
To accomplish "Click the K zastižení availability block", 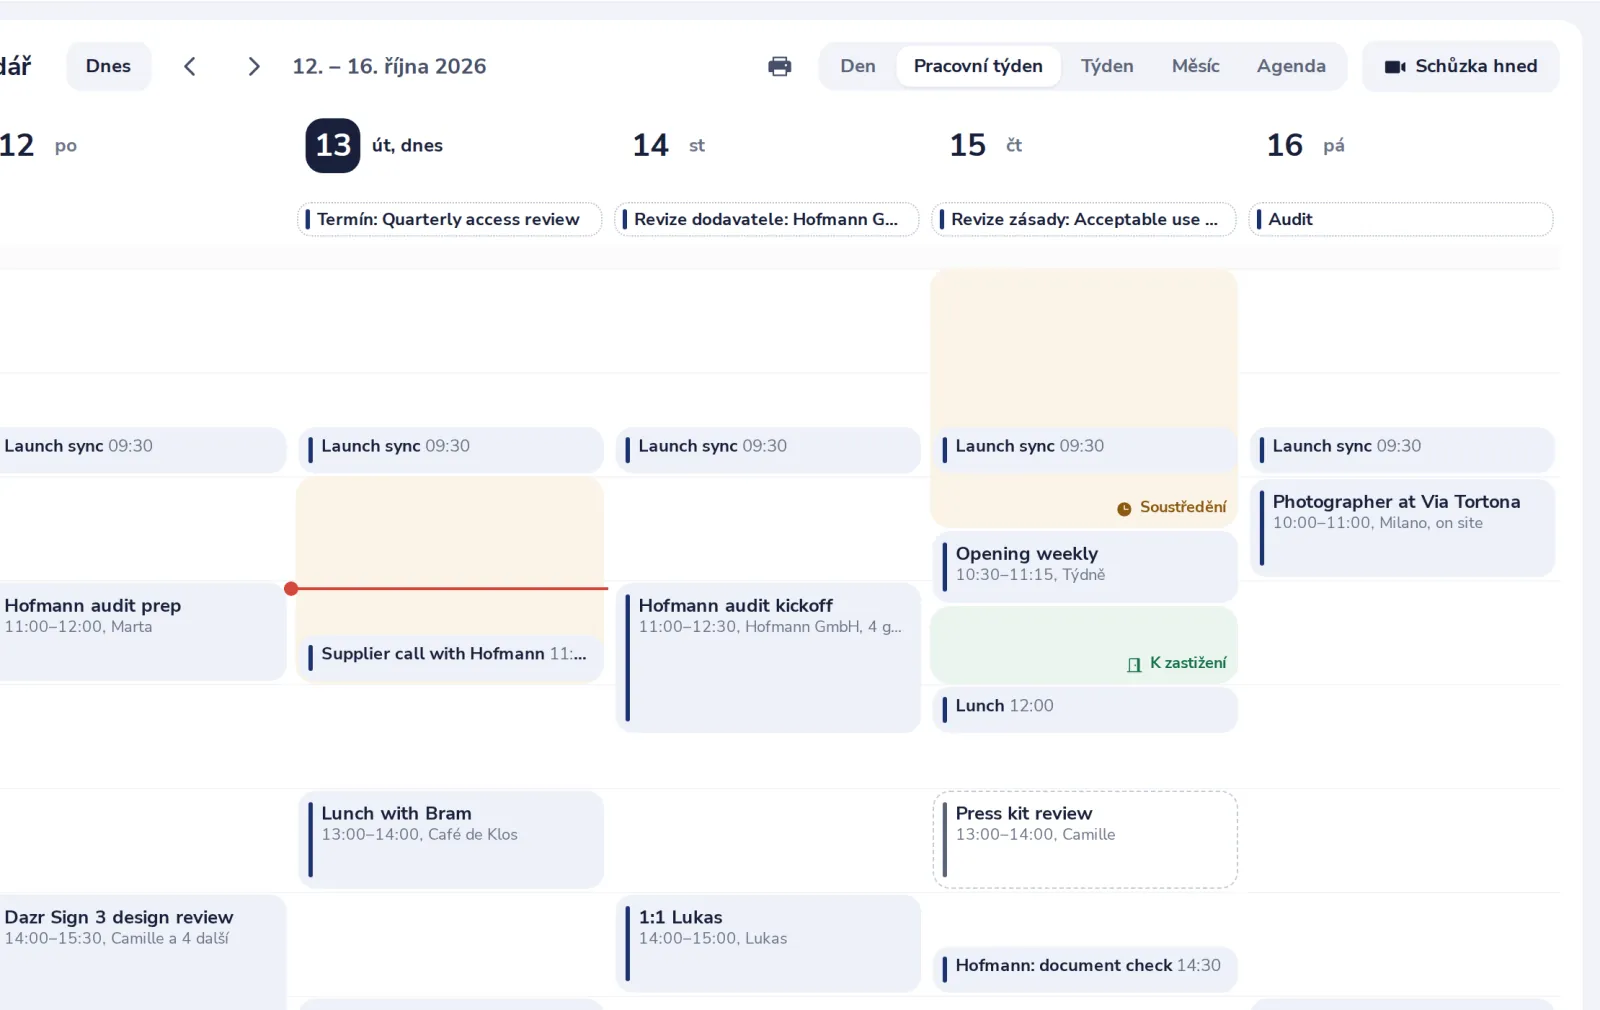I will (x=1084, y=645).
